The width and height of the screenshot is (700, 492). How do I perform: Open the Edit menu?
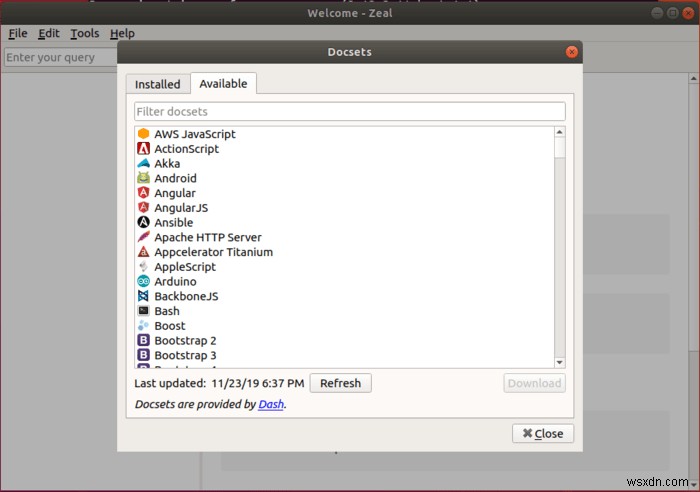coord(49,33)
